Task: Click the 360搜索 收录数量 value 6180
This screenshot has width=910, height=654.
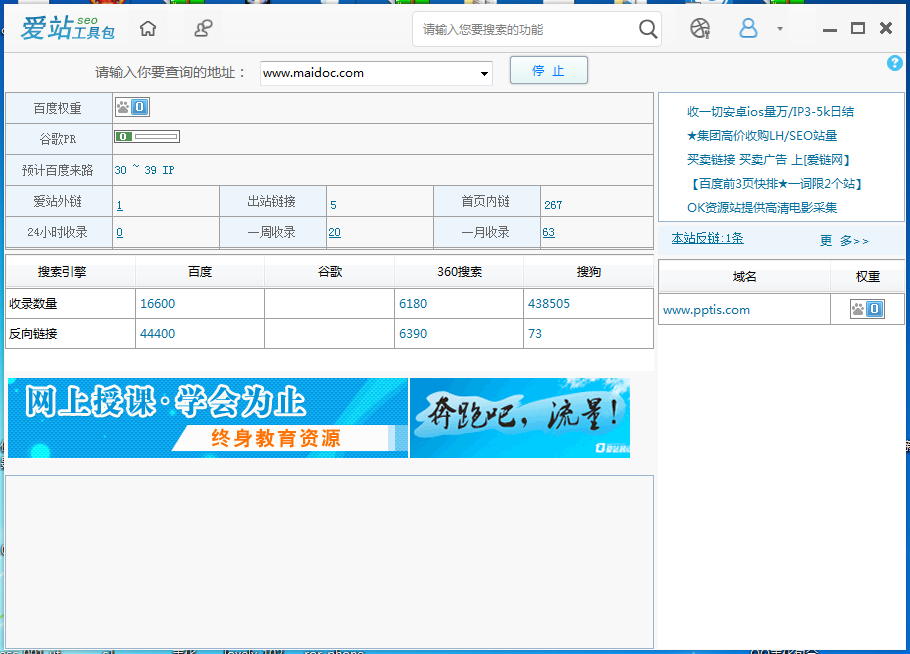Action: 413,303
